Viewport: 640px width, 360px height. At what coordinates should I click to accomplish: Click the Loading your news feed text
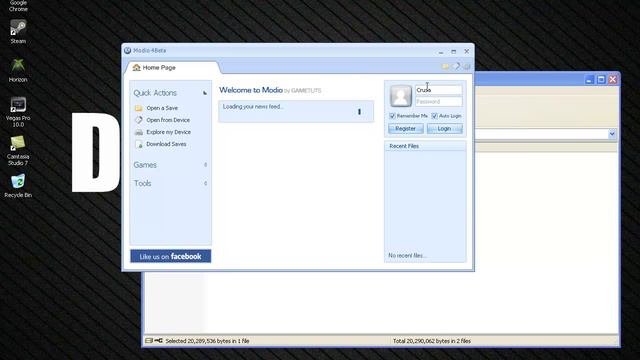coord(253,107)
